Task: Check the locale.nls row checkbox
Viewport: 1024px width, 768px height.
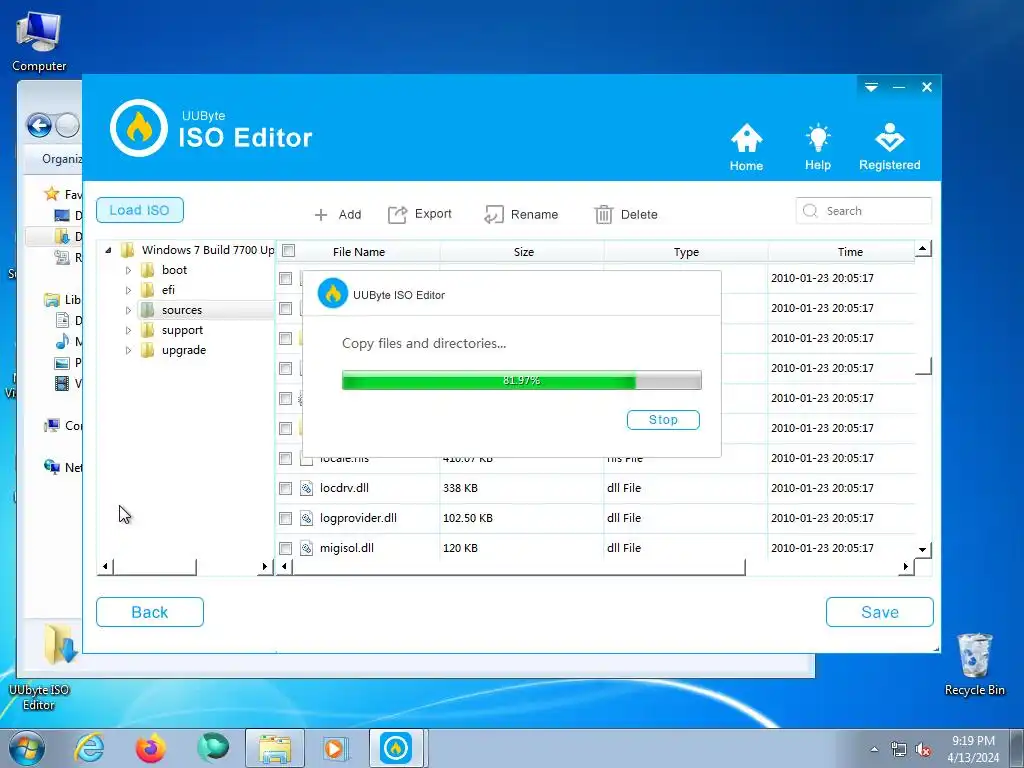Action: point(285,458)
